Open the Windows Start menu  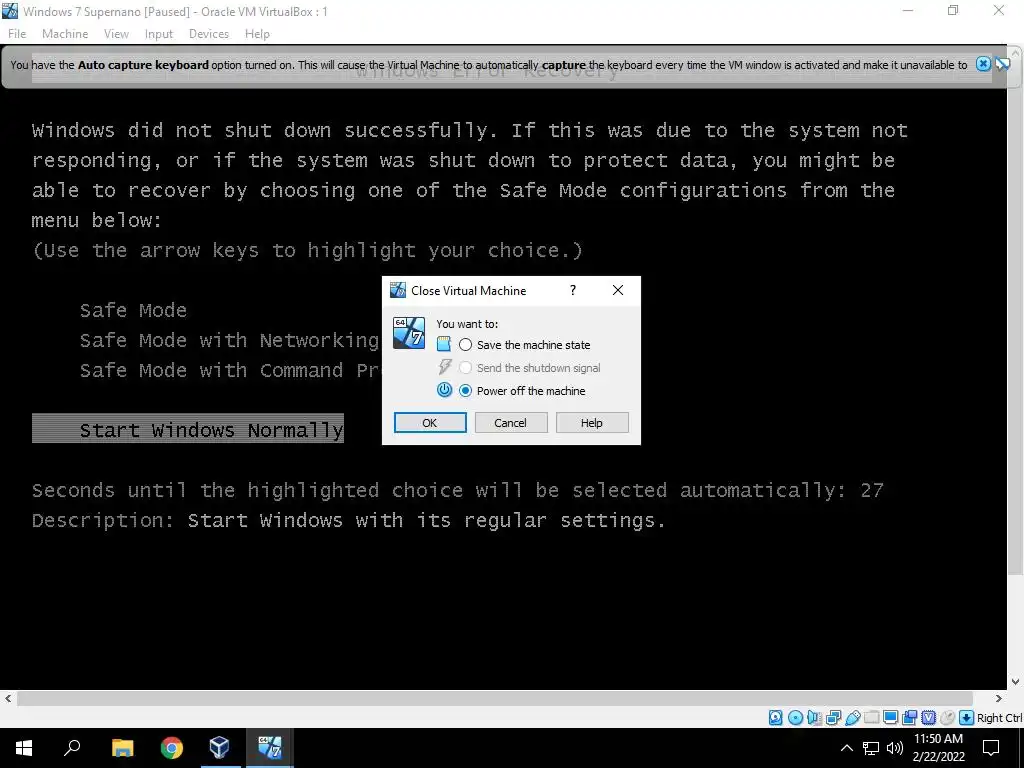[24, 748]
